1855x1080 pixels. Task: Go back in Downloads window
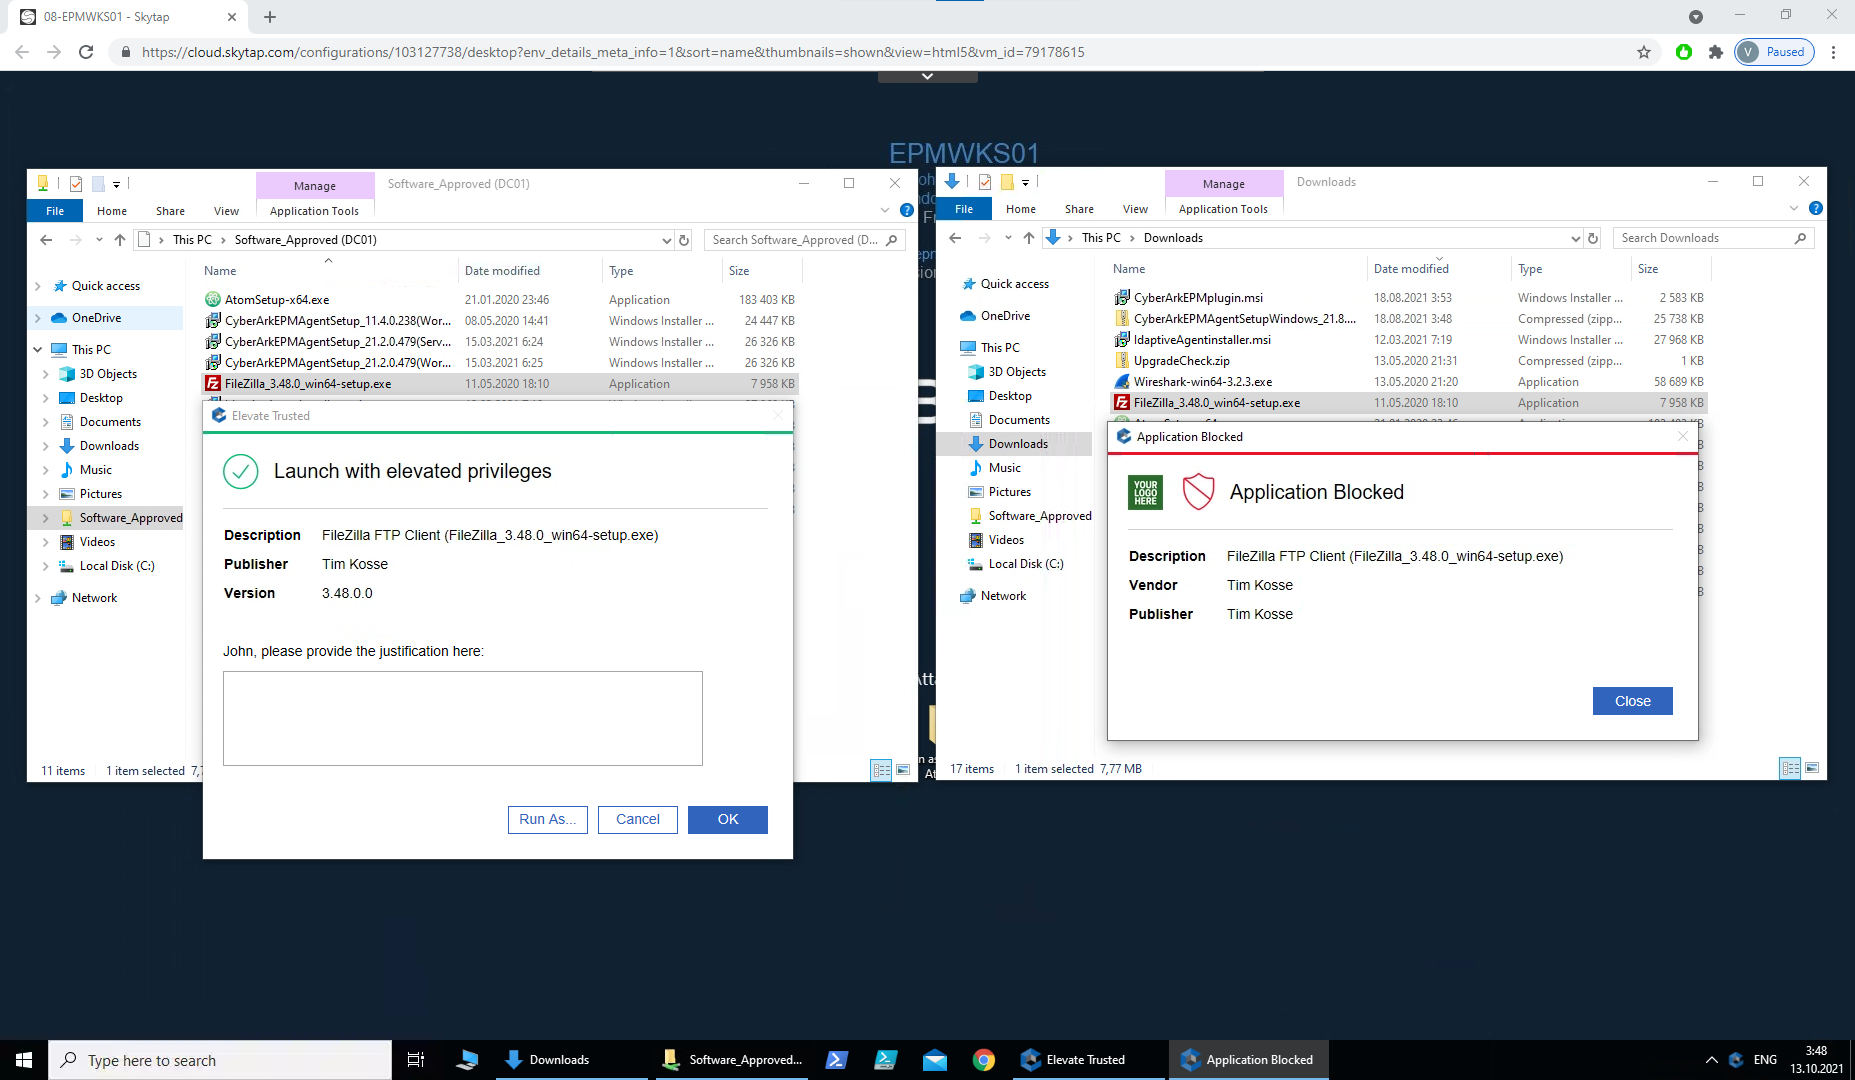[x=955, y=238]
